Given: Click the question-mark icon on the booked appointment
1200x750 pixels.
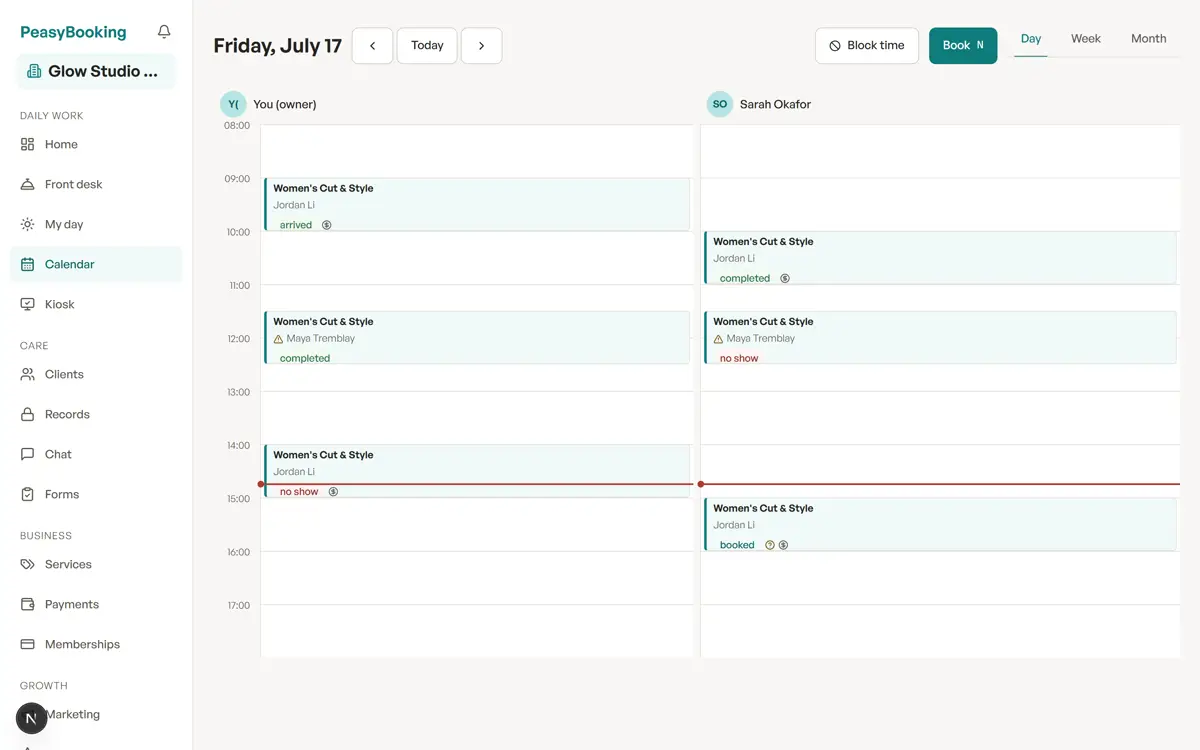Looking at the screenshot, I should pos(770,545).
